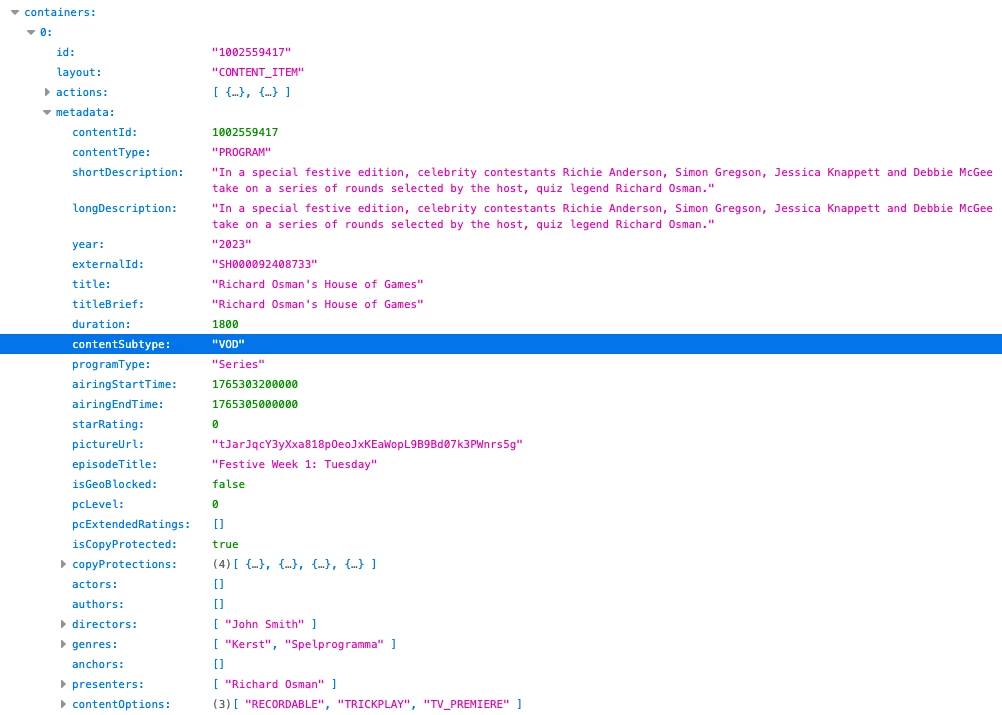
Task: Click the "VOD" value
Action: pos(228,344)
